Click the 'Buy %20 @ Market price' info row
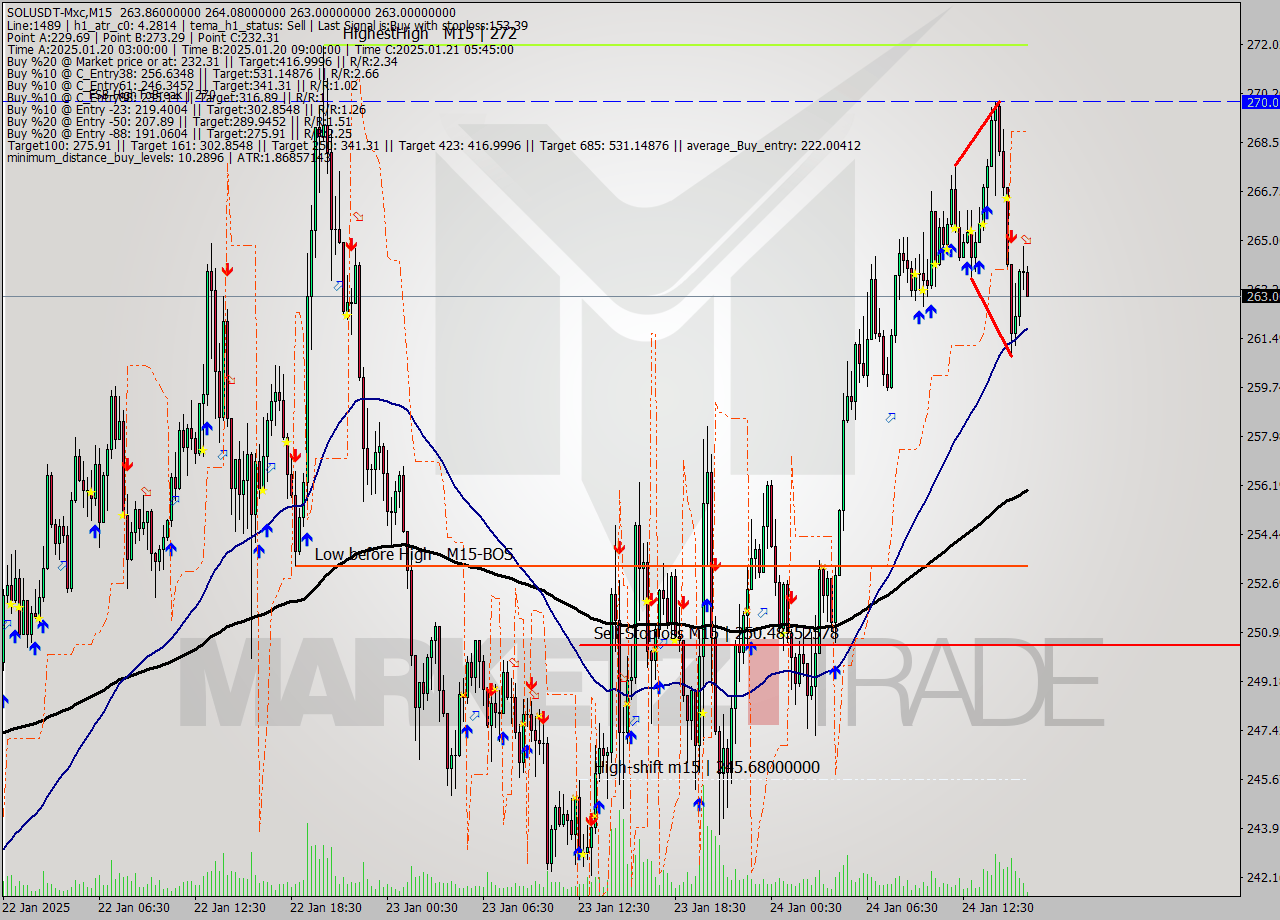The image size is (1280, 920). coord(202,61)
